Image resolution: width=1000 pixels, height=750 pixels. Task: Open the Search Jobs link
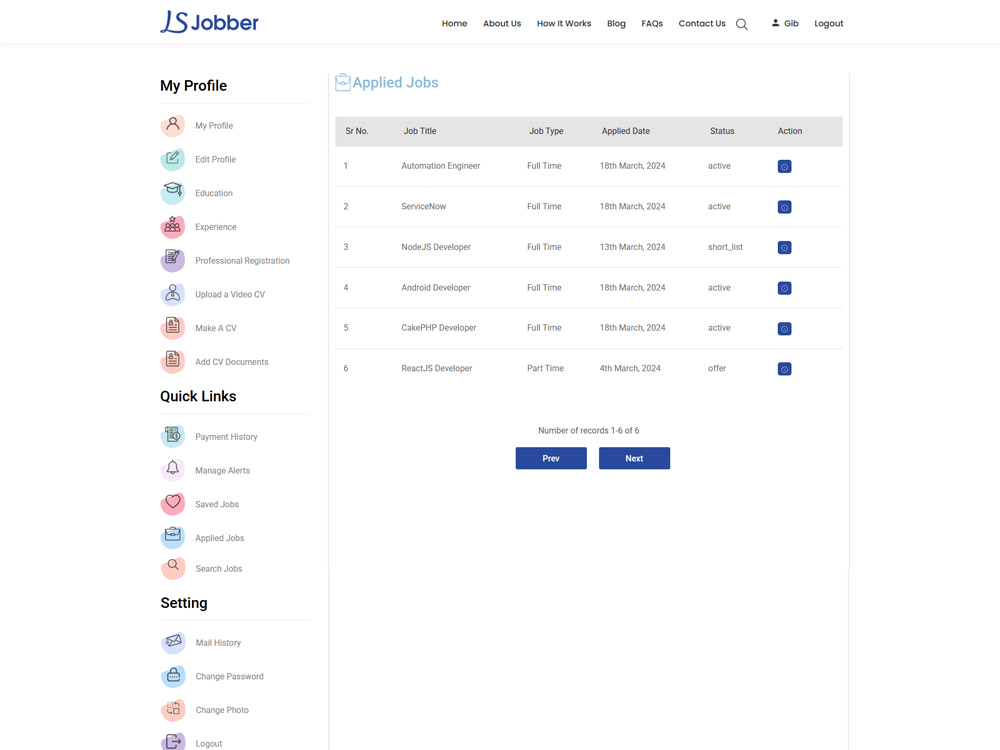tap(219, 569)
